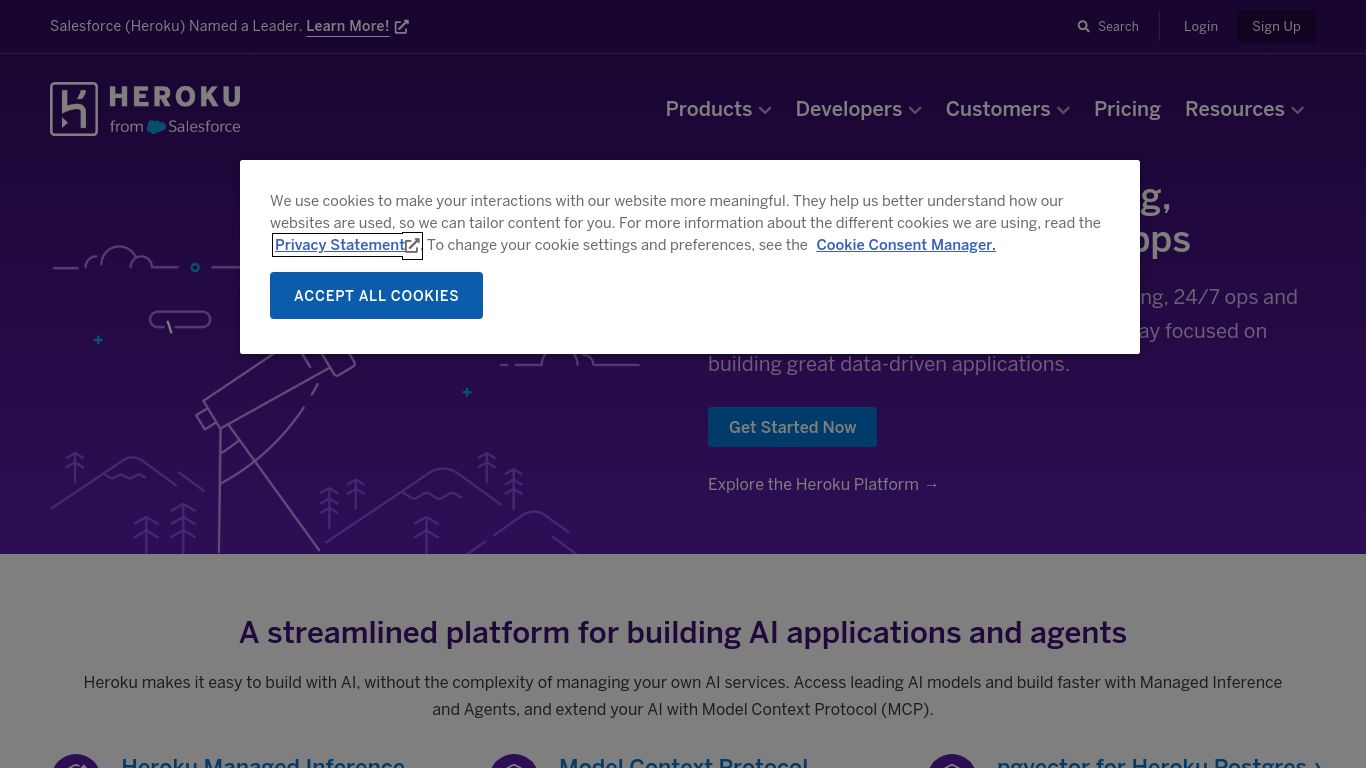Expand the Products menu chevron
The width and height of the screenshot is (1366, 768).
(765, 110)
